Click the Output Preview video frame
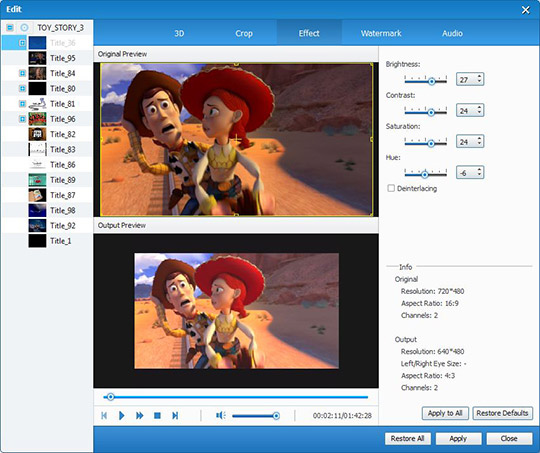540x453 pixels. (x=236, y=311)
